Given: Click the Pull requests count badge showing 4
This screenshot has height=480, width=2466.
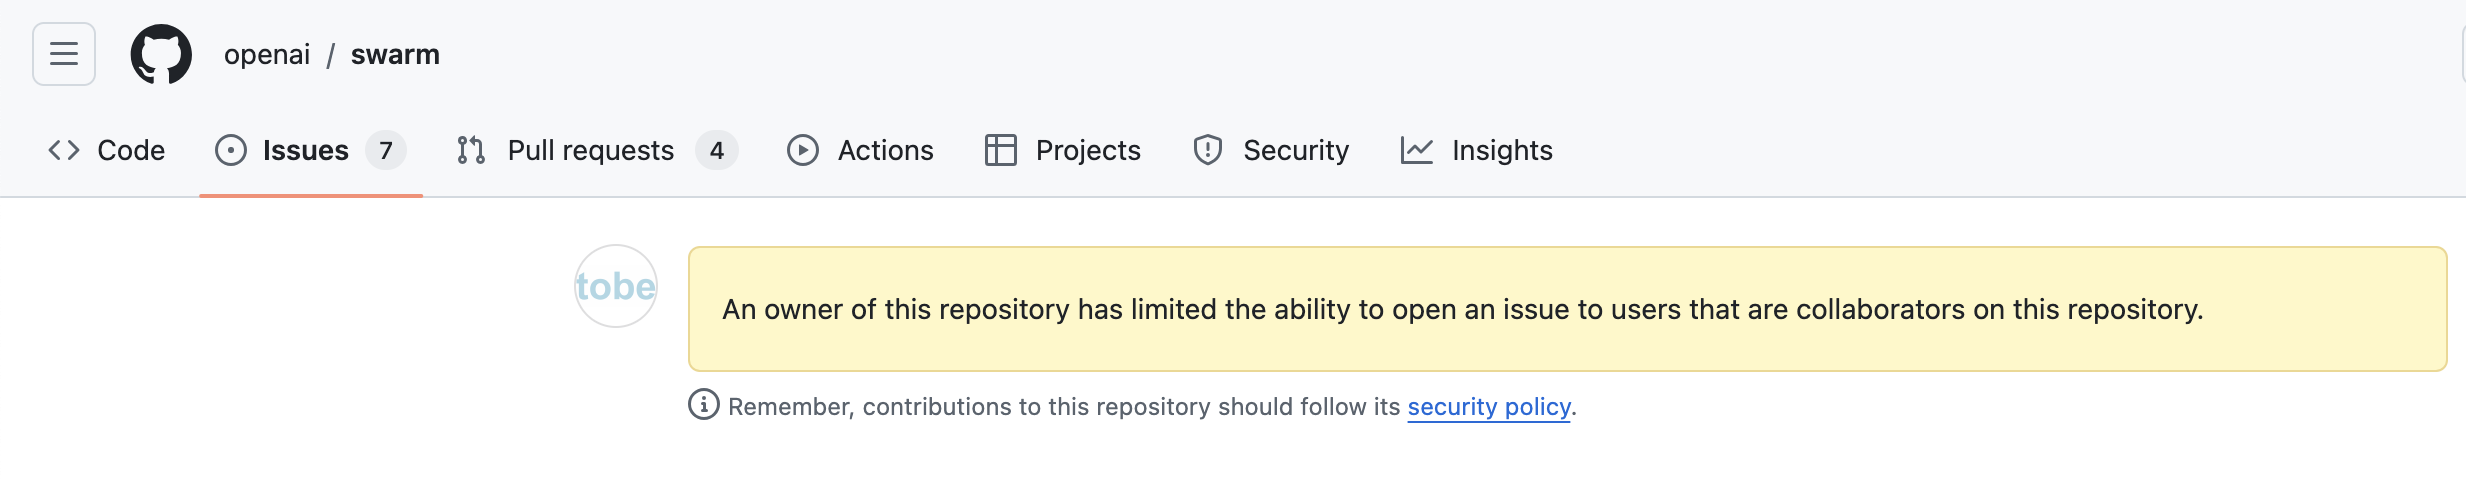Looking at the screenshot, I should pyautogui.click(x=717, y=150).
